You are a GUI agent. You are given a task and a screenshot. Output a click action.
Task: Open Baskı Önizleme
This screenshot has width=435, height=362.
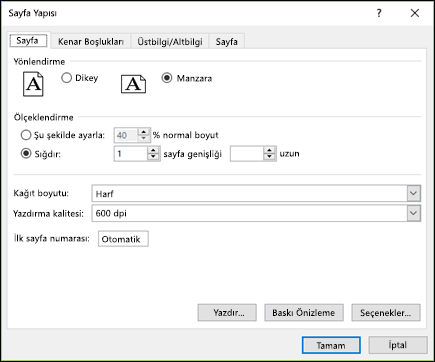tap(304, 313)
